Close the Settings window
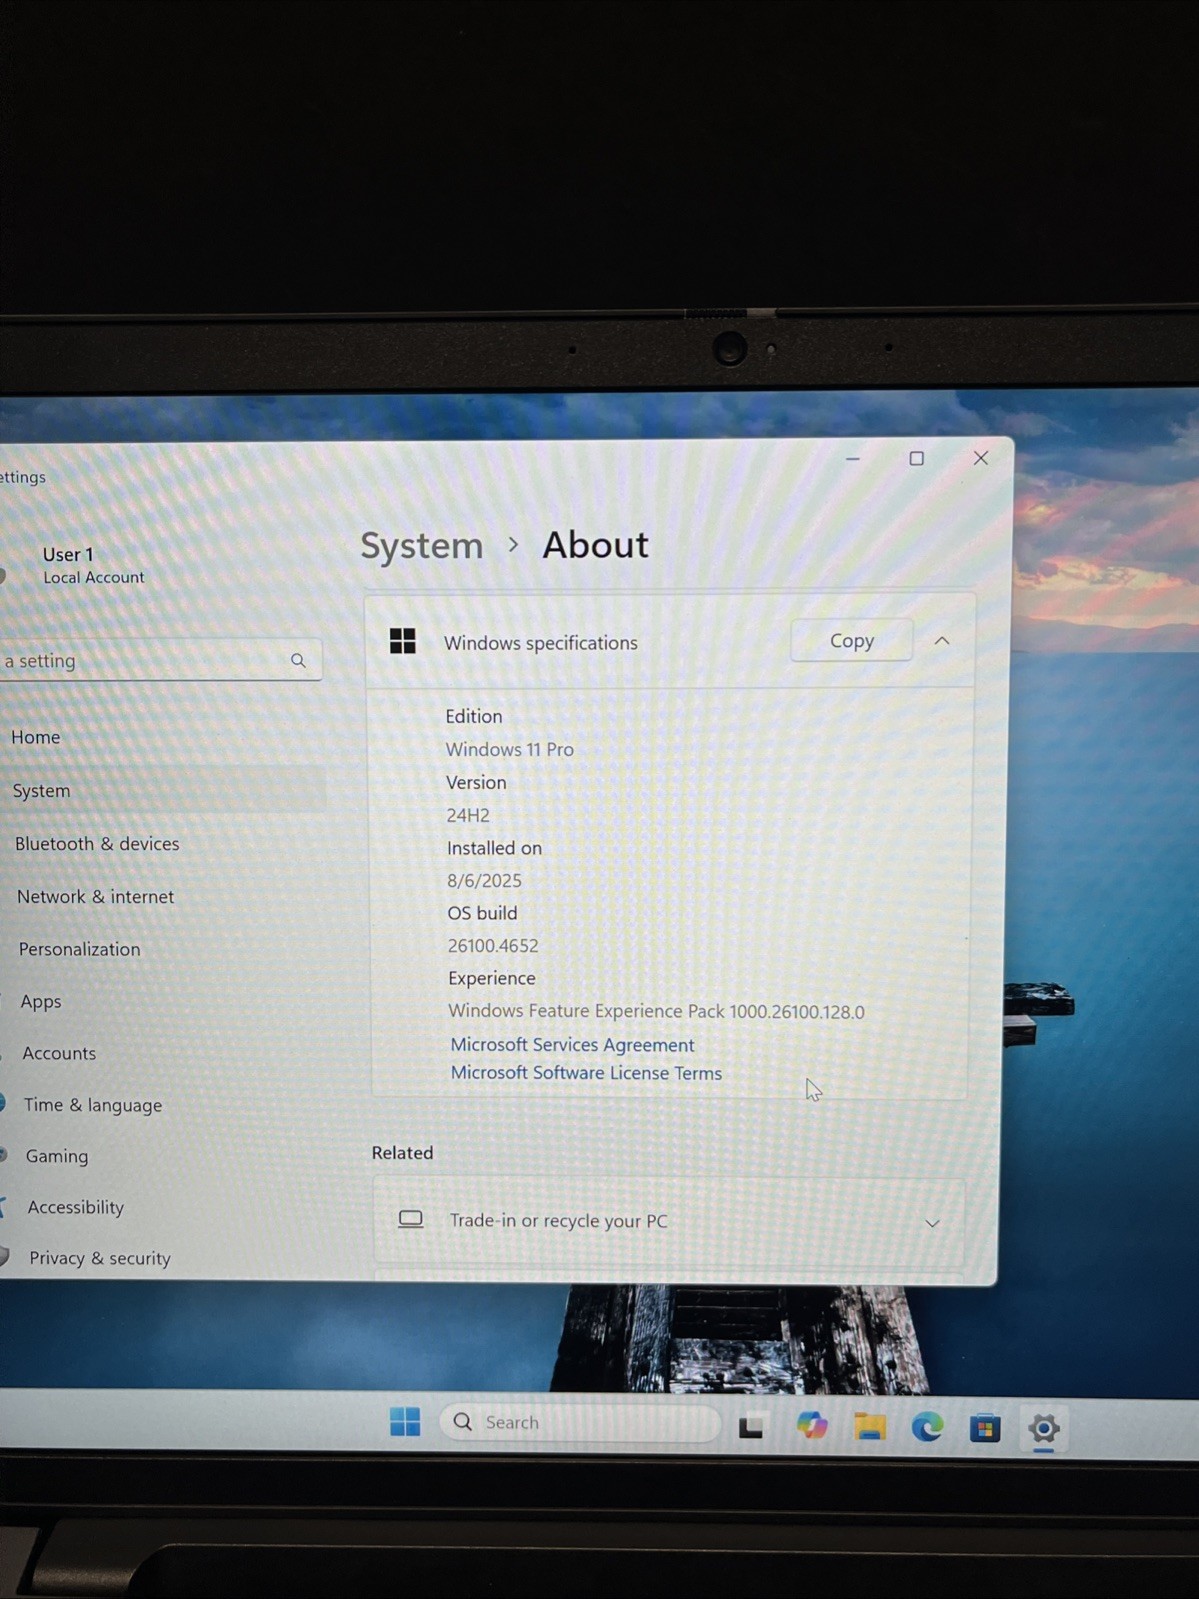The height and width of the screenshot is (1599, 1199). point(981,457)
